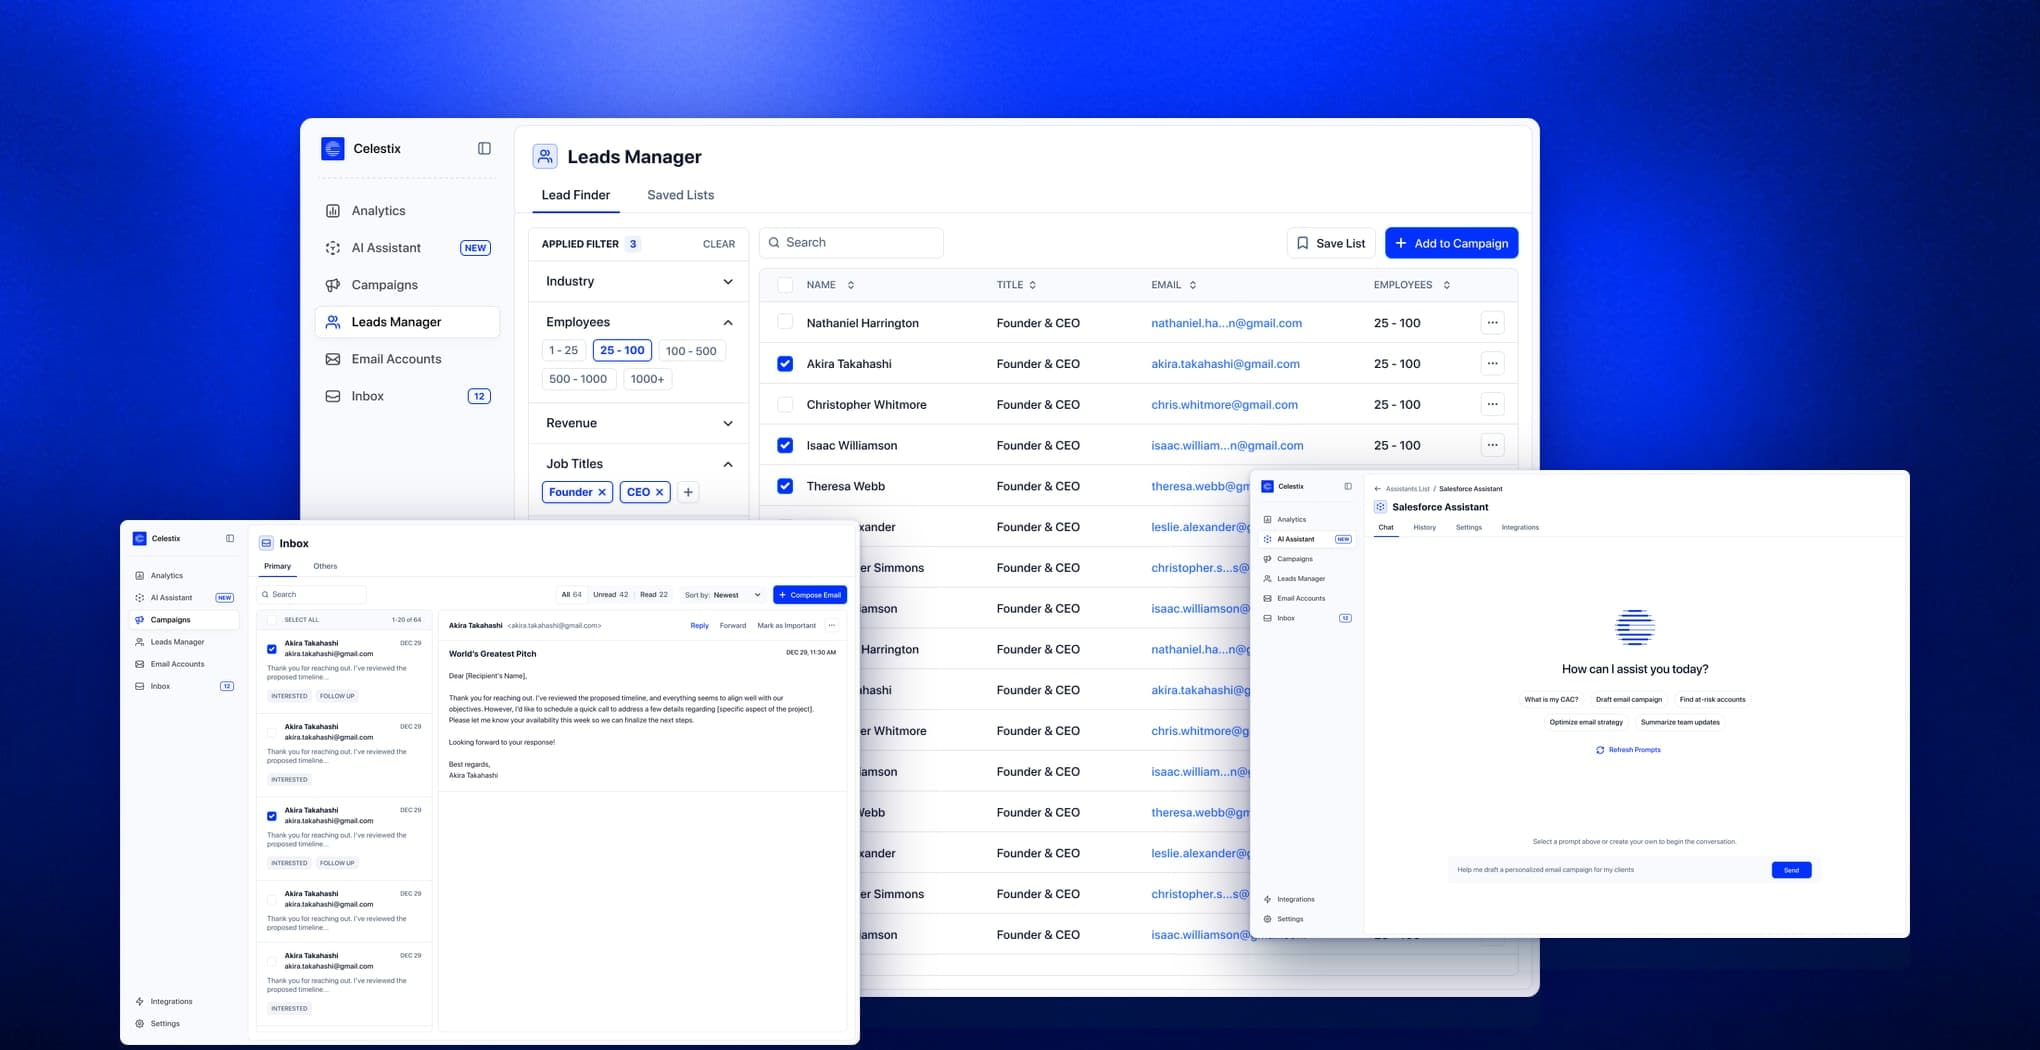The height and width of the screenshot is (1050, 2040).
Task: Click the Celestix logo in Leads Manager window
Action: coord(333,148)
